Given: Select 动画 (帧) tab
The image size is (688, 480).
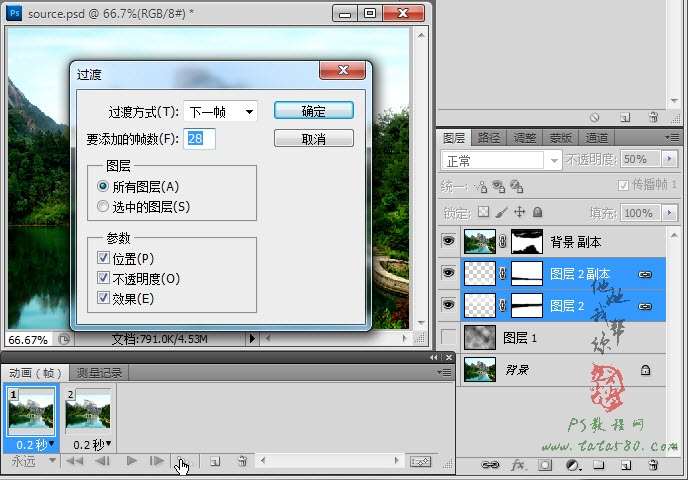Looking at the screenshot, I should click(35, 373).
